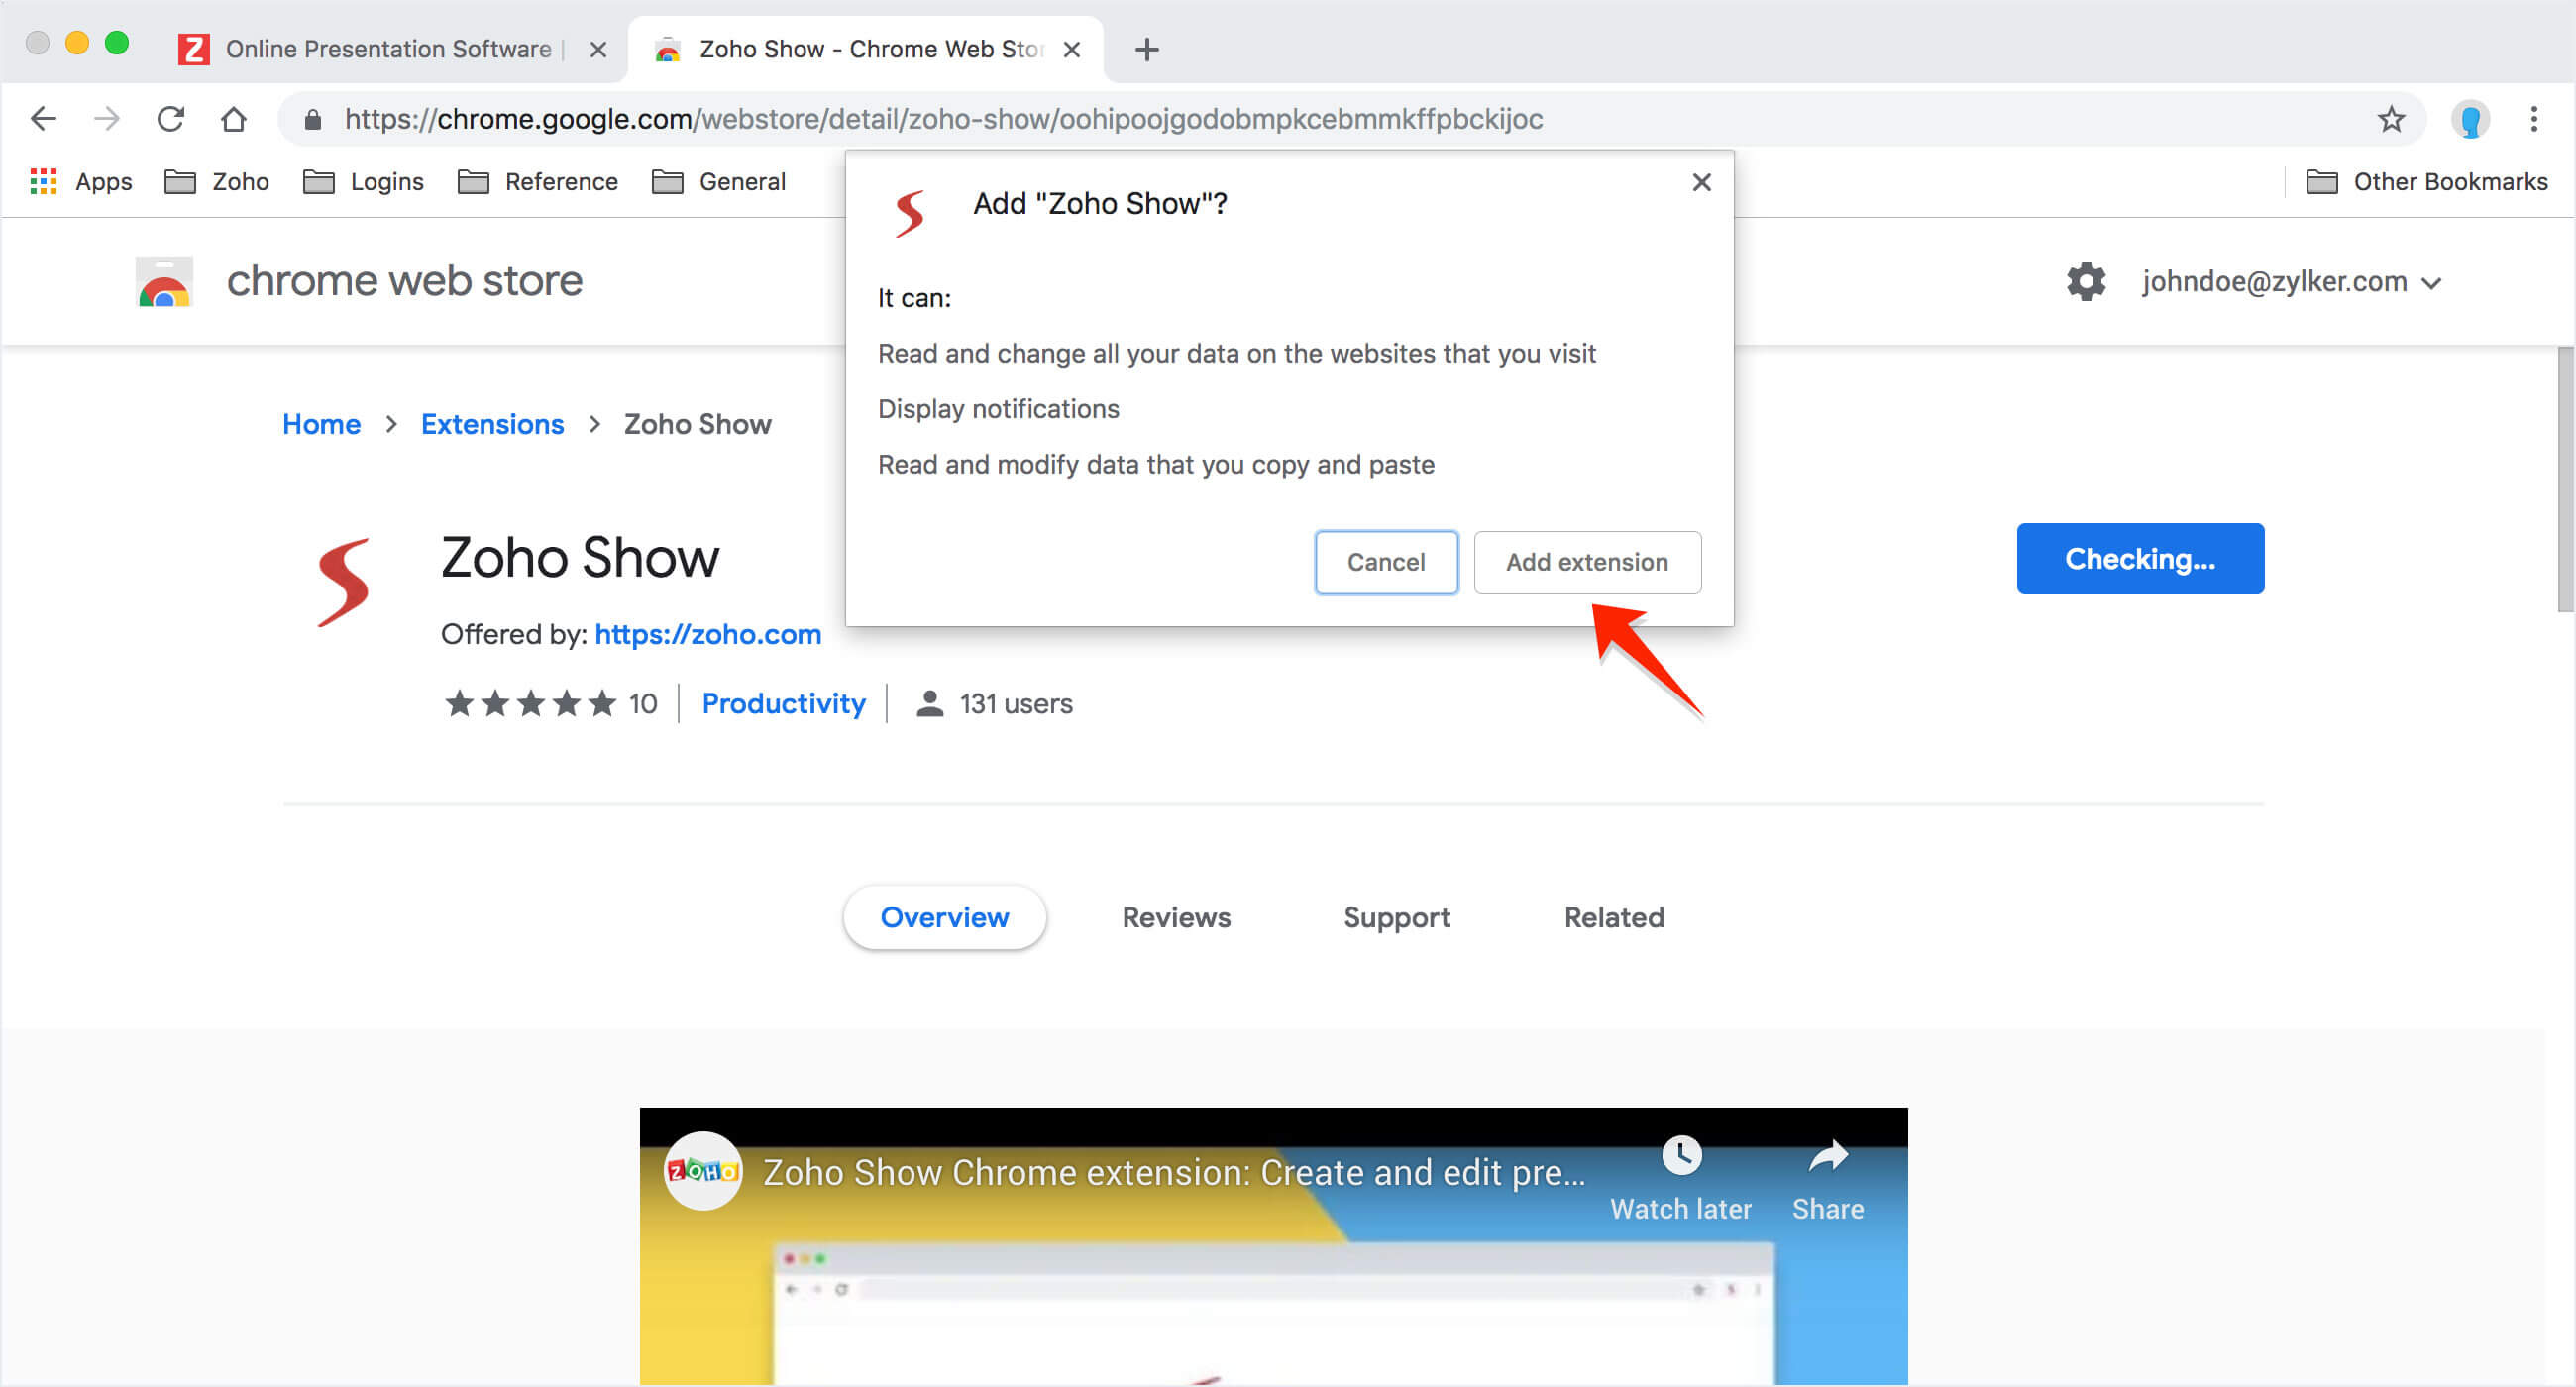Select the Reviews tab on extension page
The height and width of the screenshot is (1387, 2576).
click(1175, 917)
